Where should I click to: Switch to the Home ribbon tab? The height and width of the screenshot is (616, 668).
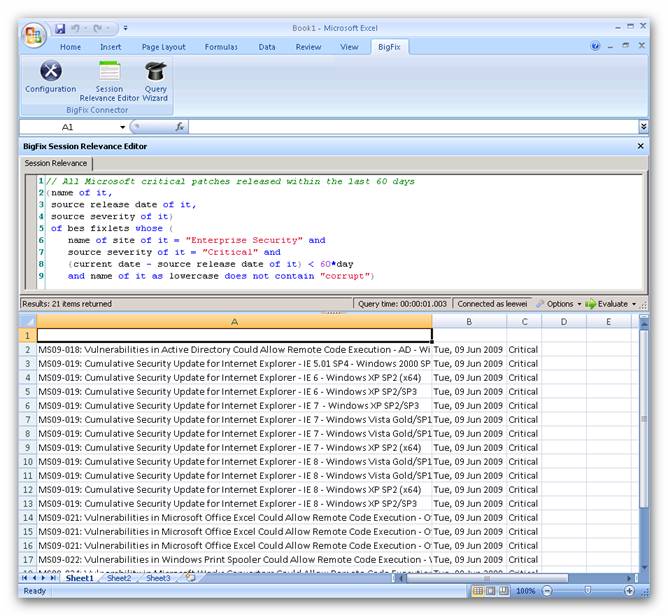tap(70, 47)
